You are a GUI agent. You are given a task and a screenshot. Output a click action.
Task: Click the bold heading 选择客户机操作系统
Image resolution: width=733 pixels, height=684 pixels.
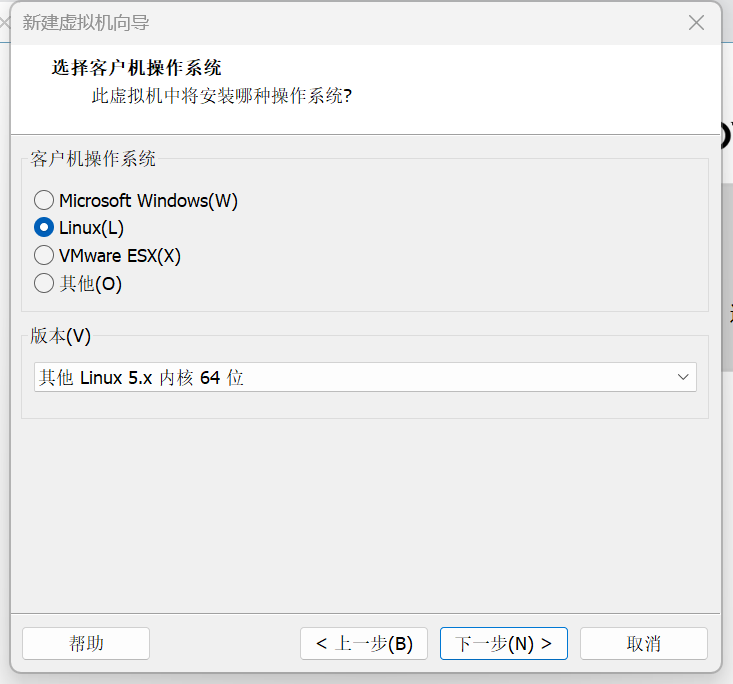pos(136,68)
